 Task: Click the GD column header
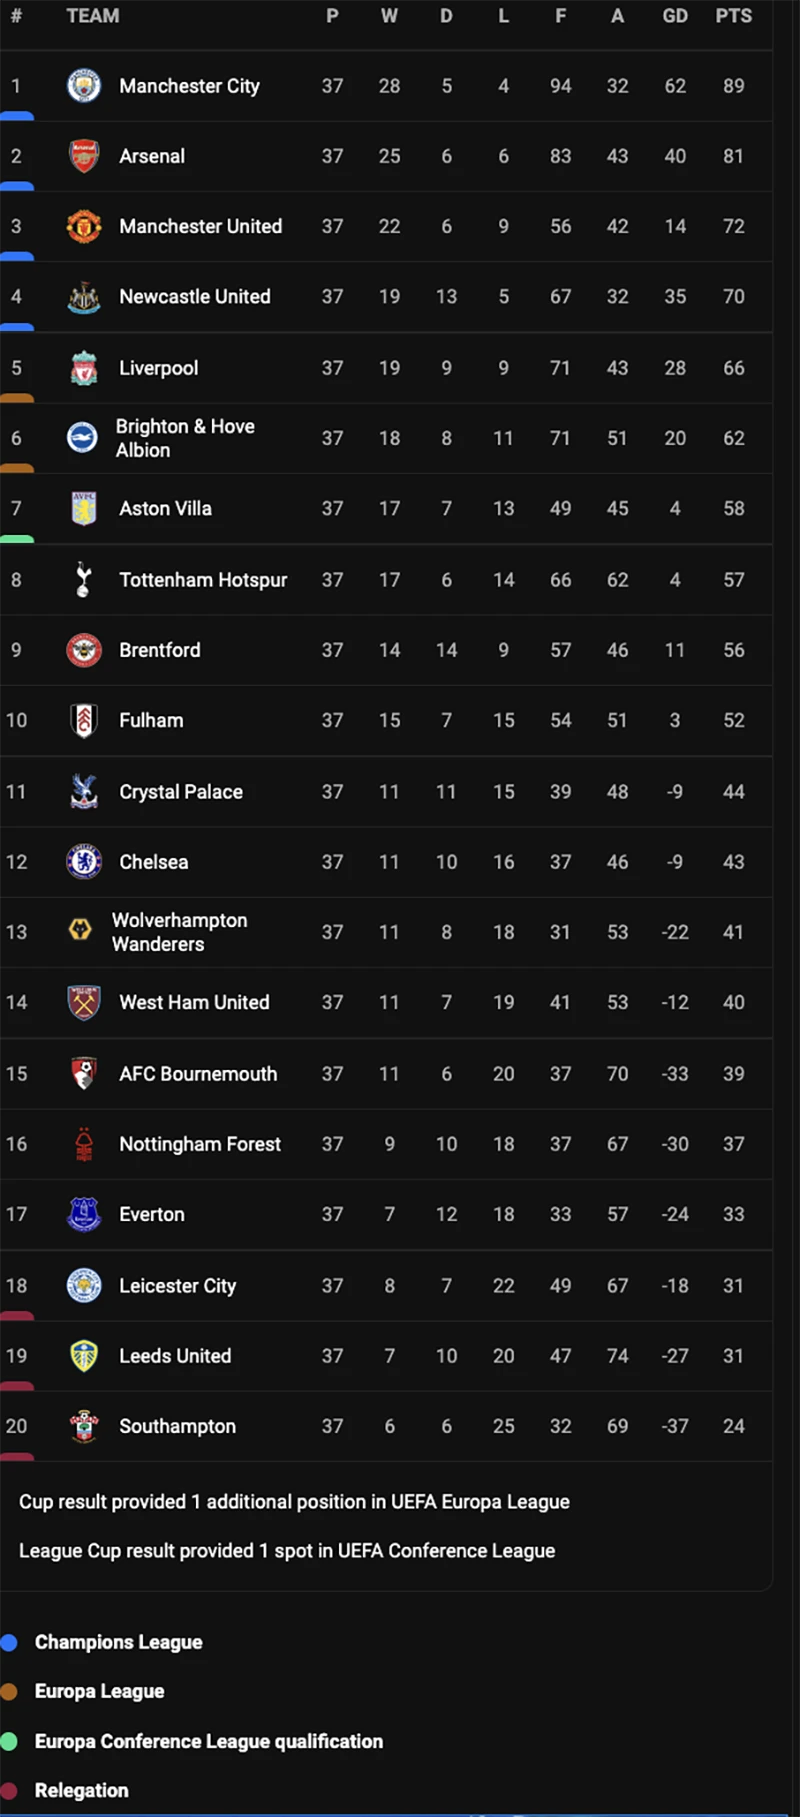coord(675,16)
